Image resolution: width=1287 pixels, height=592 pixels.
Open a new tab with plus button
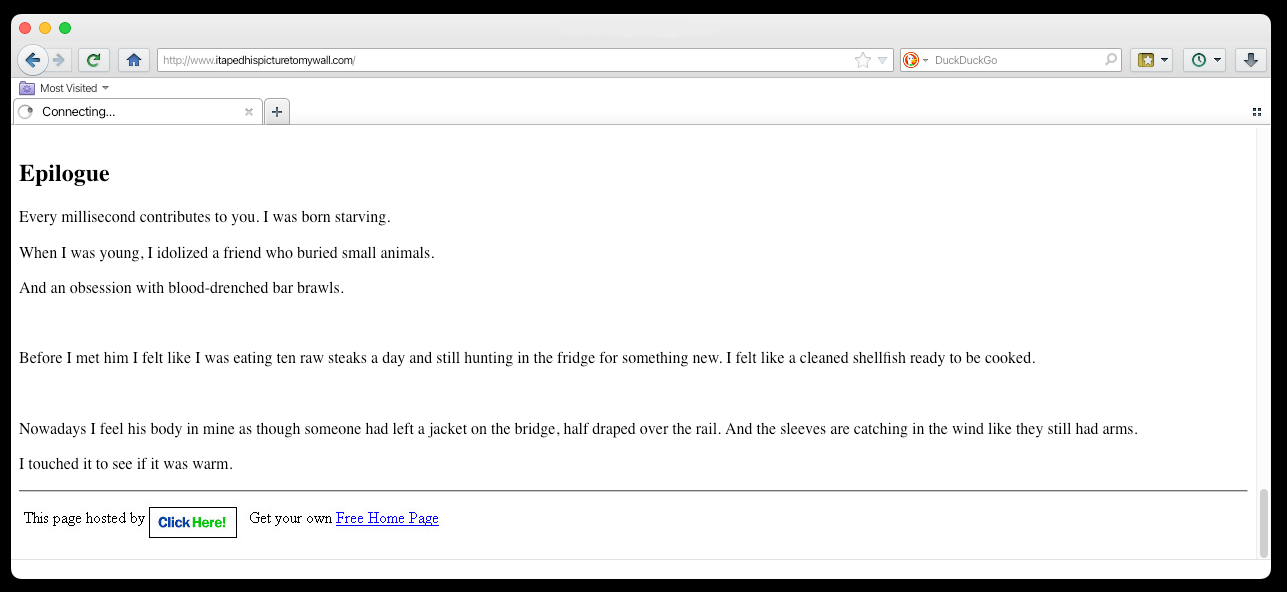tap(277, 112)
